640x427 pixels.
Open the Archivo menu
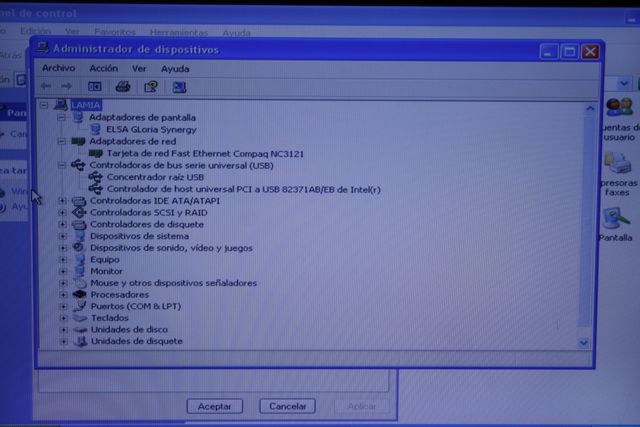pos(59,68)
